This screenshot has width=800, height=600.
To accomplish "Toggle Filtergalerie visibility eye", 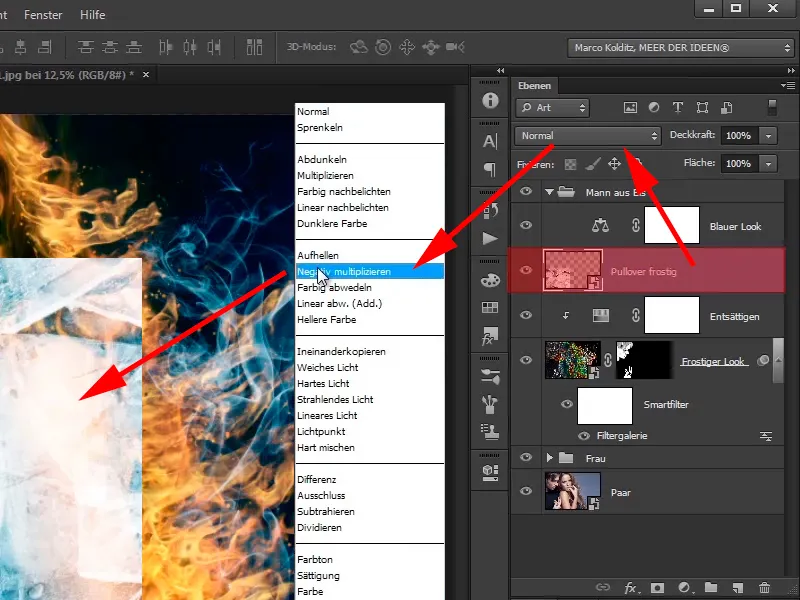I will point(584,436).
